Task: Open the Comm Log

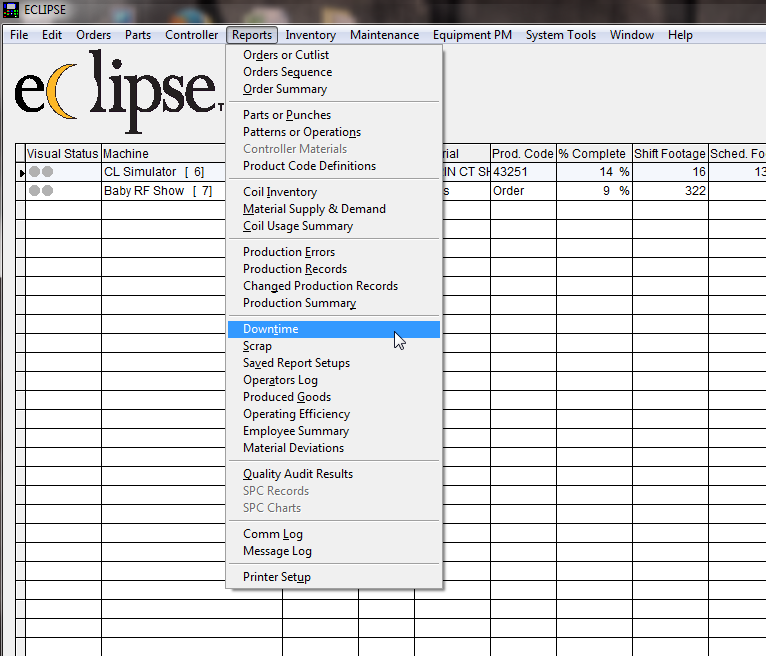Action: [x=334, y=534]
